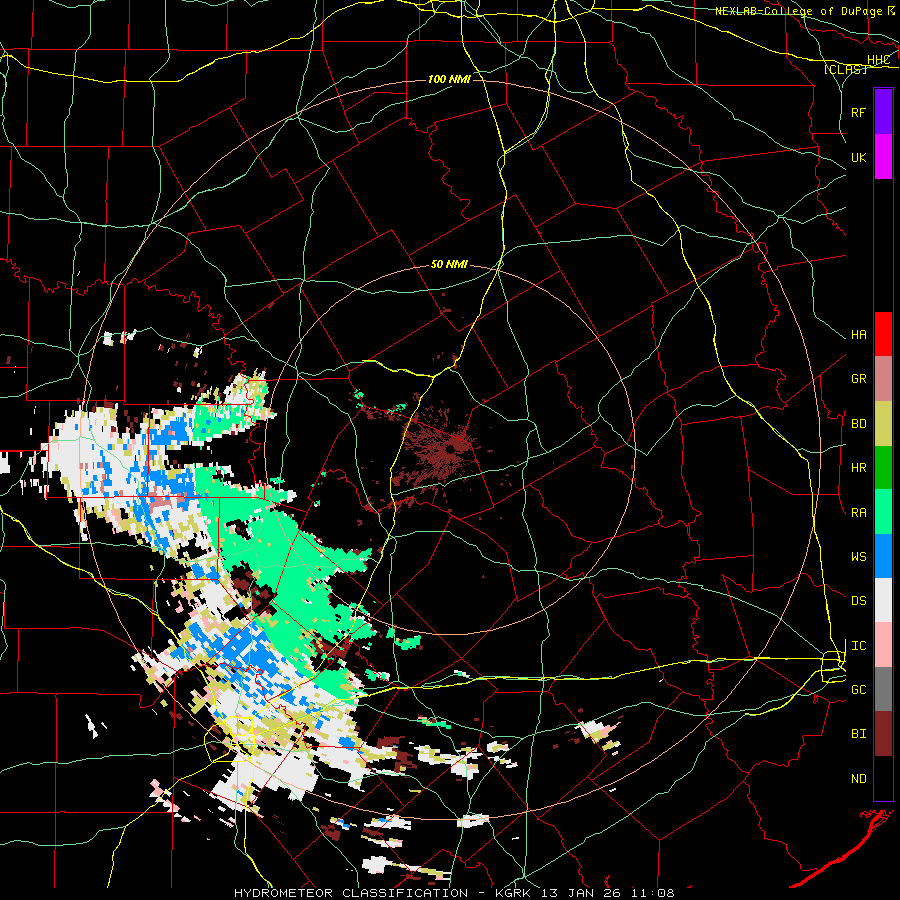Click the 100 NMI range ring label
Viewport: 900px width, 900px height.
(449, 79)
